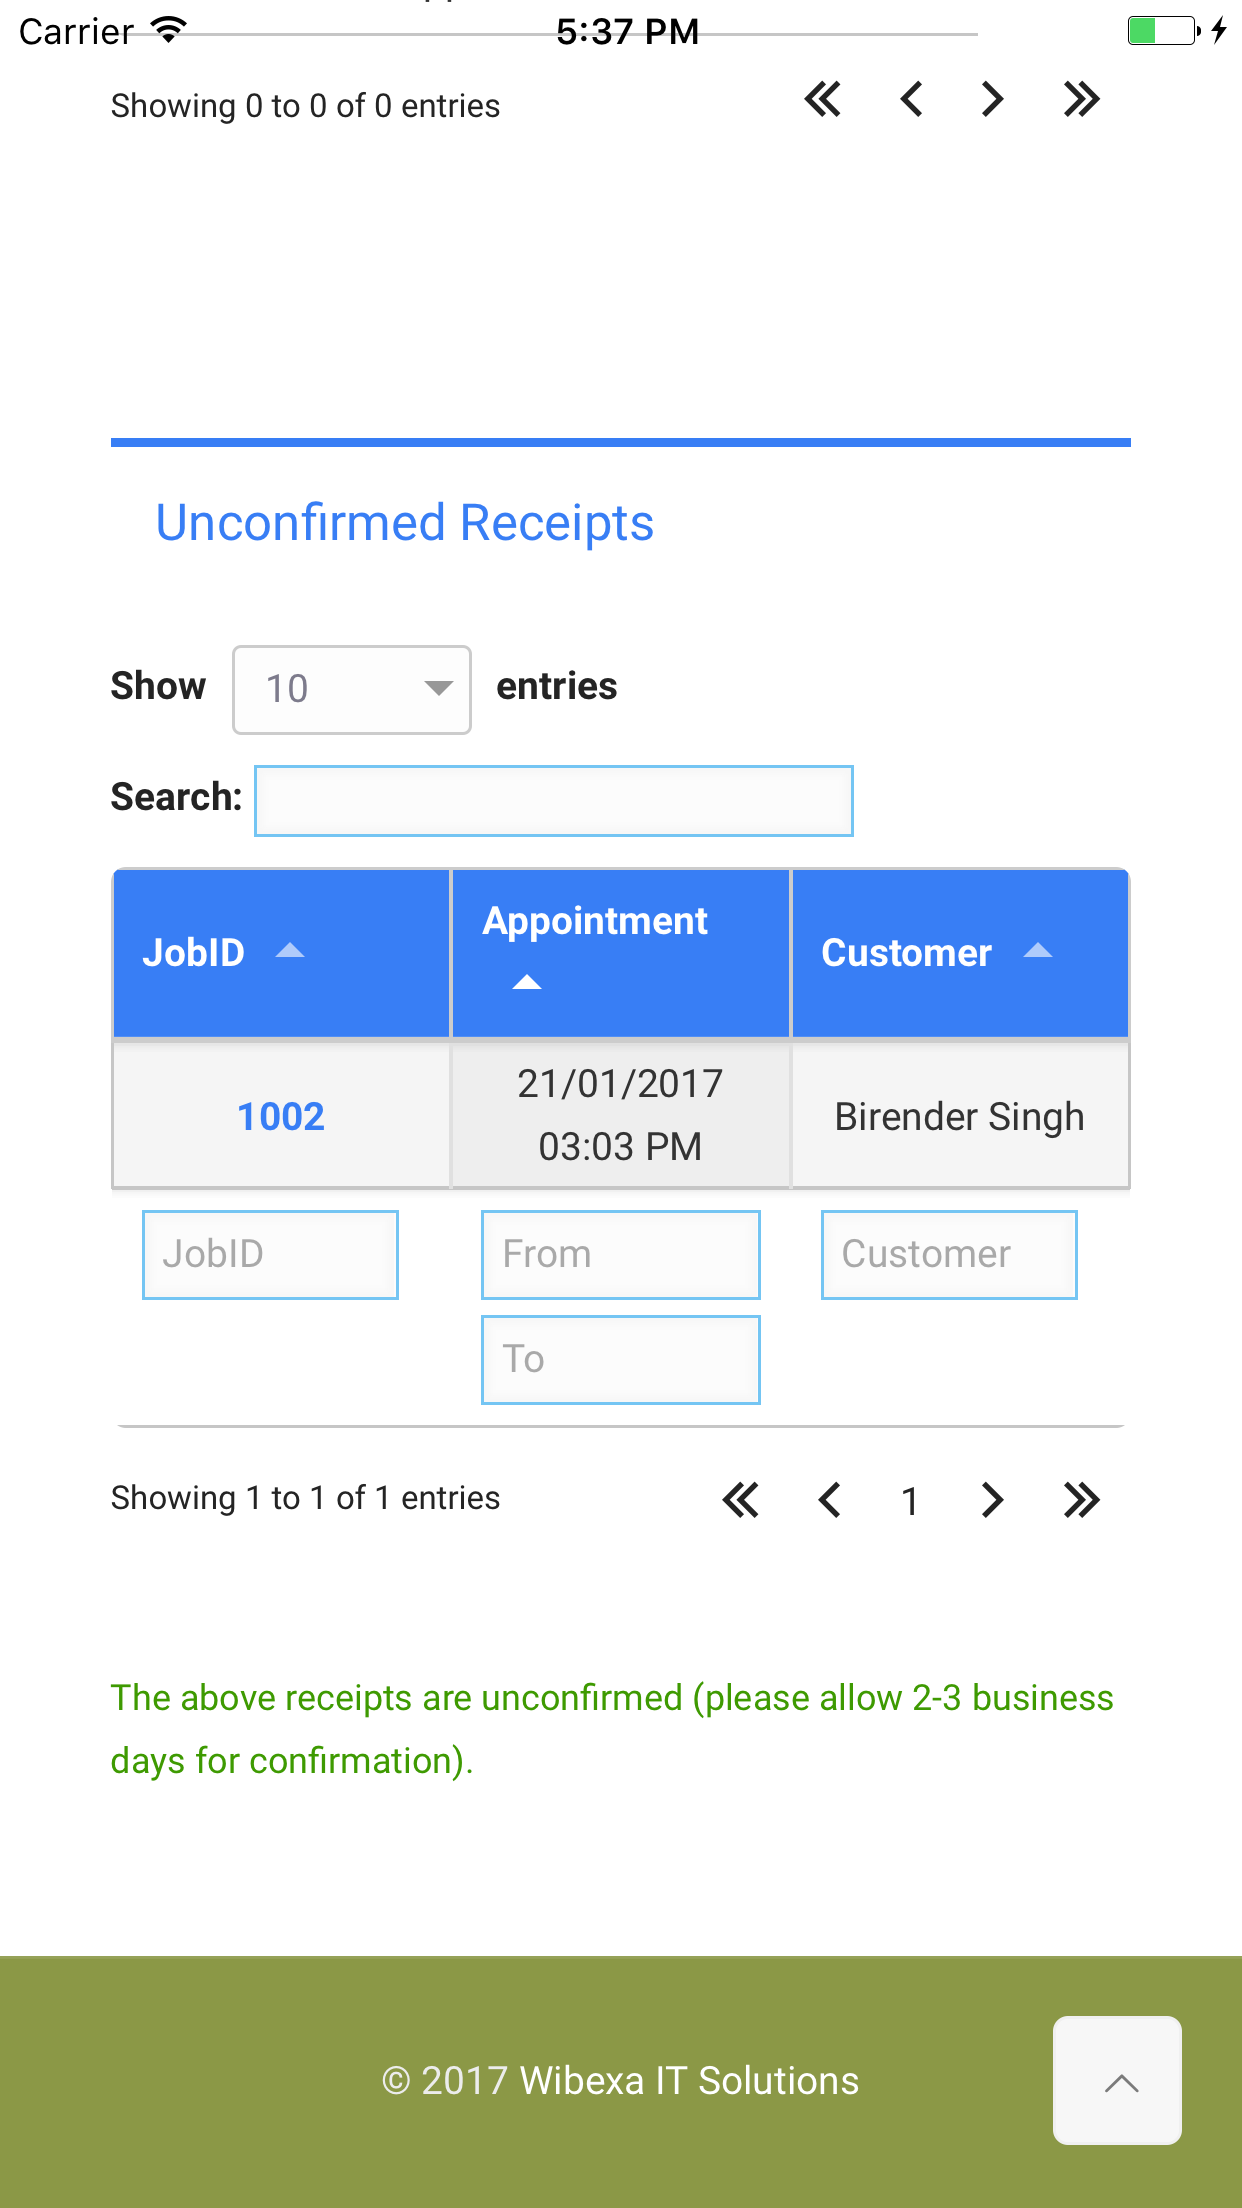Tap the scroll-to-top chevron button

1117,2080
